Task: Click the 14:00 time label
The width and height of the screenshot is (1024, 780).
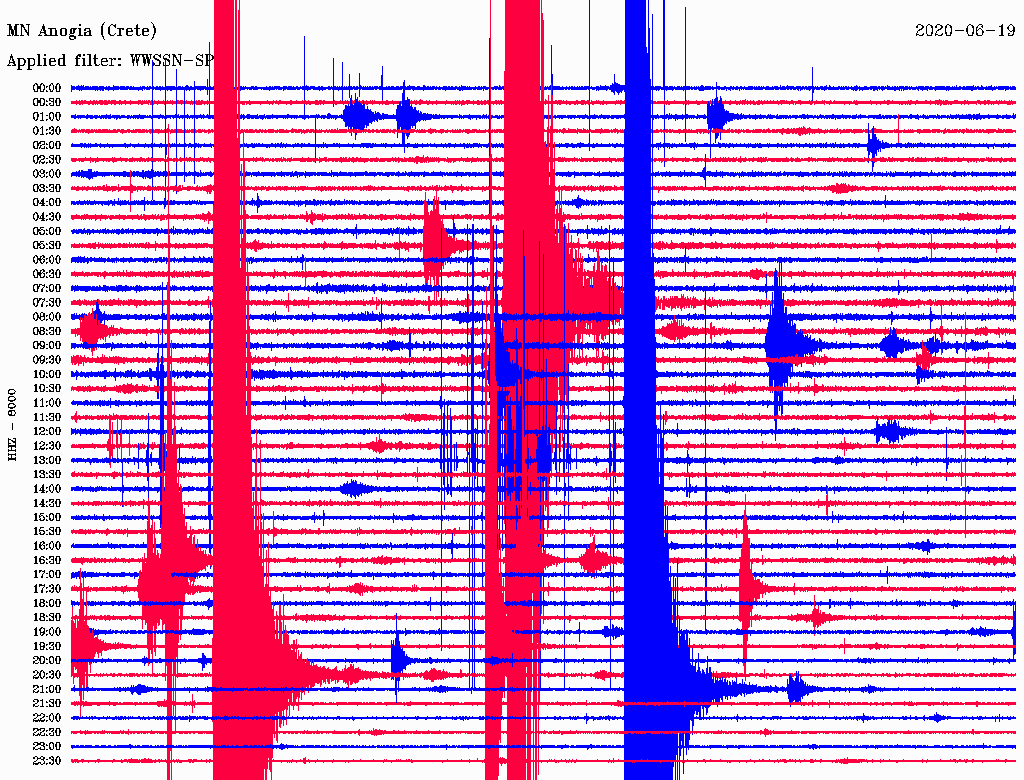Action: (x=47, y=489)
